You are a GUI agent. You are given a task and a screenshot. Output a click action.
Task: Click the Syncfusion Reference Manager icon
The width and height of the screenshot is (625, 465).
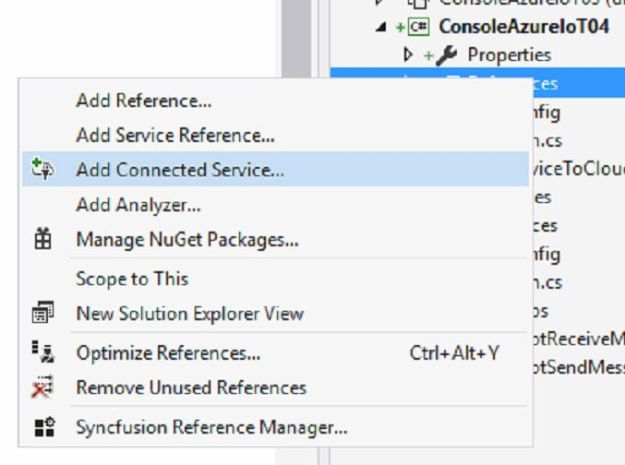coord(42,428)
